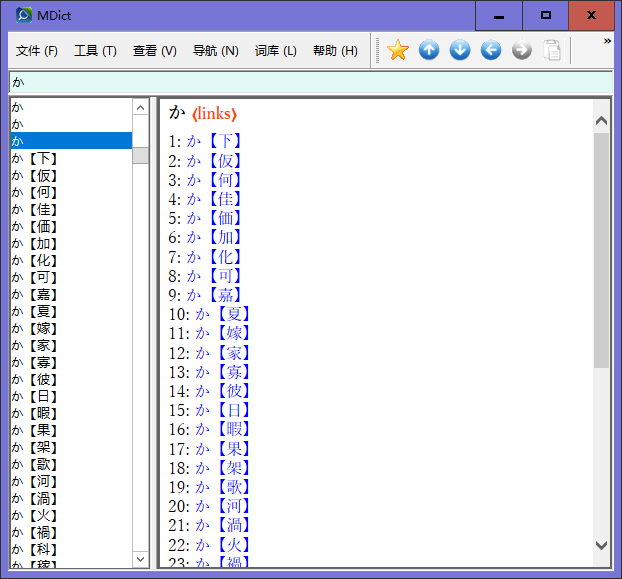Open the 查看 (V) menu

point(154,51)
